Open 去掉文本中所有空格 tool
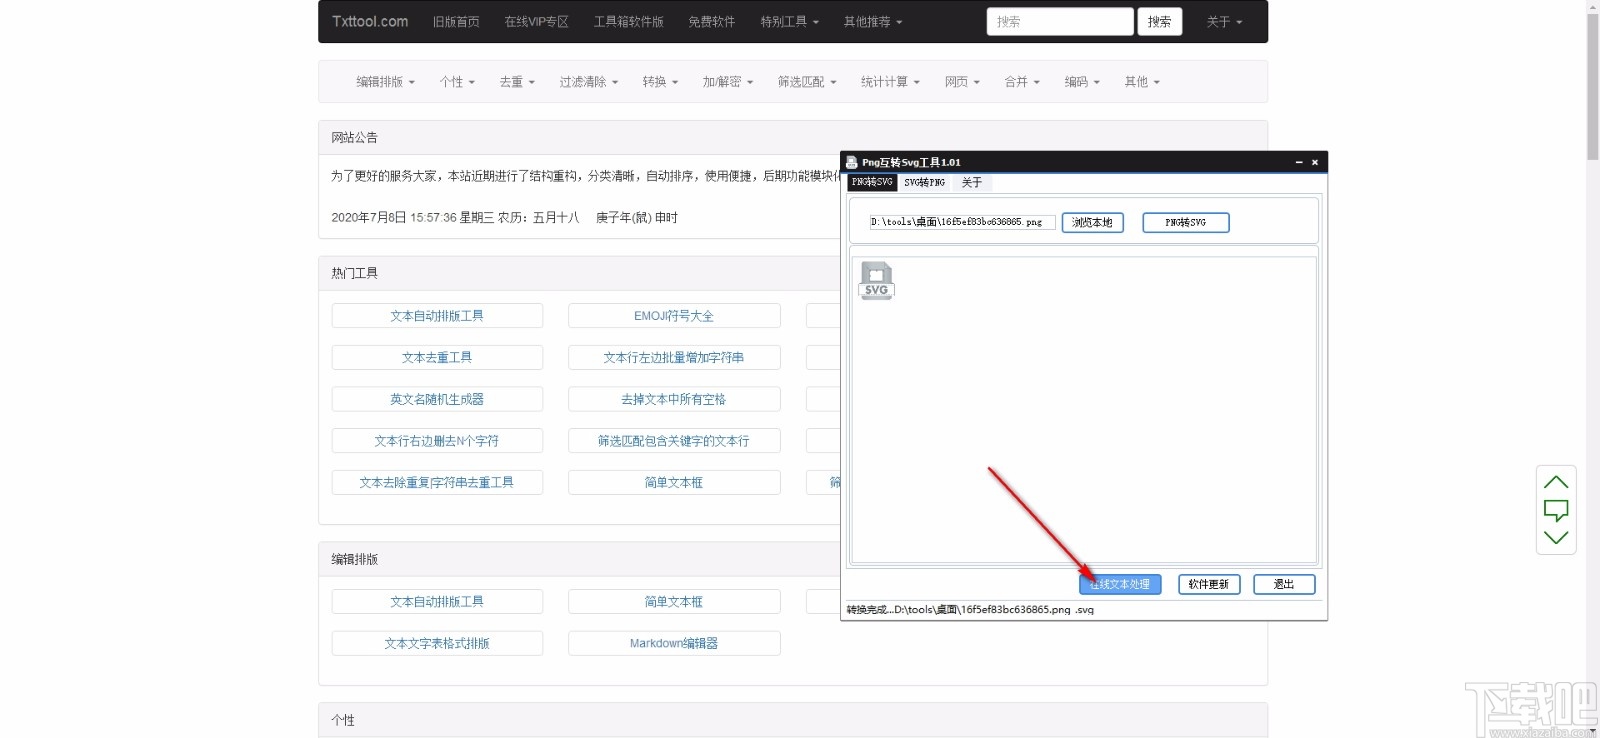1600x738 pixels. pos(674,399)
